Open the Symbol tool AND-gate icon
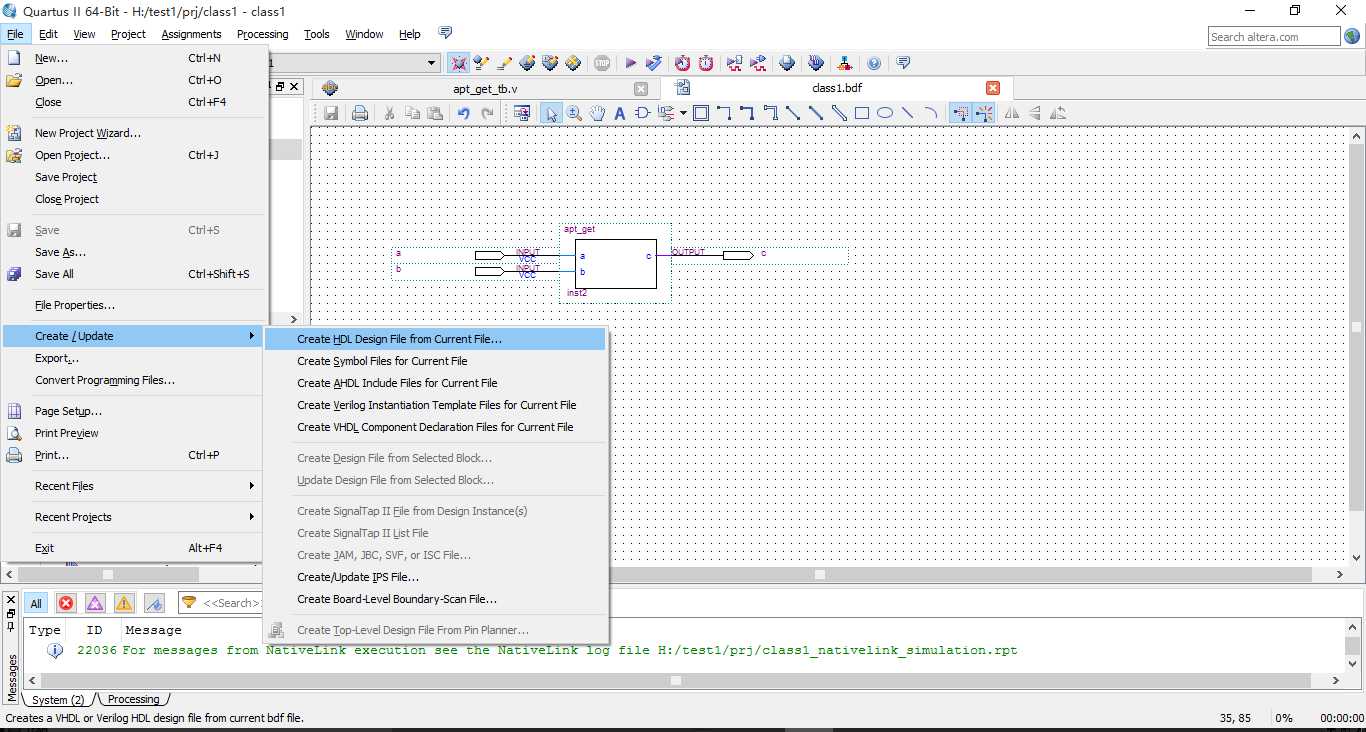1366x732 pixels. (x=642, y=113)
